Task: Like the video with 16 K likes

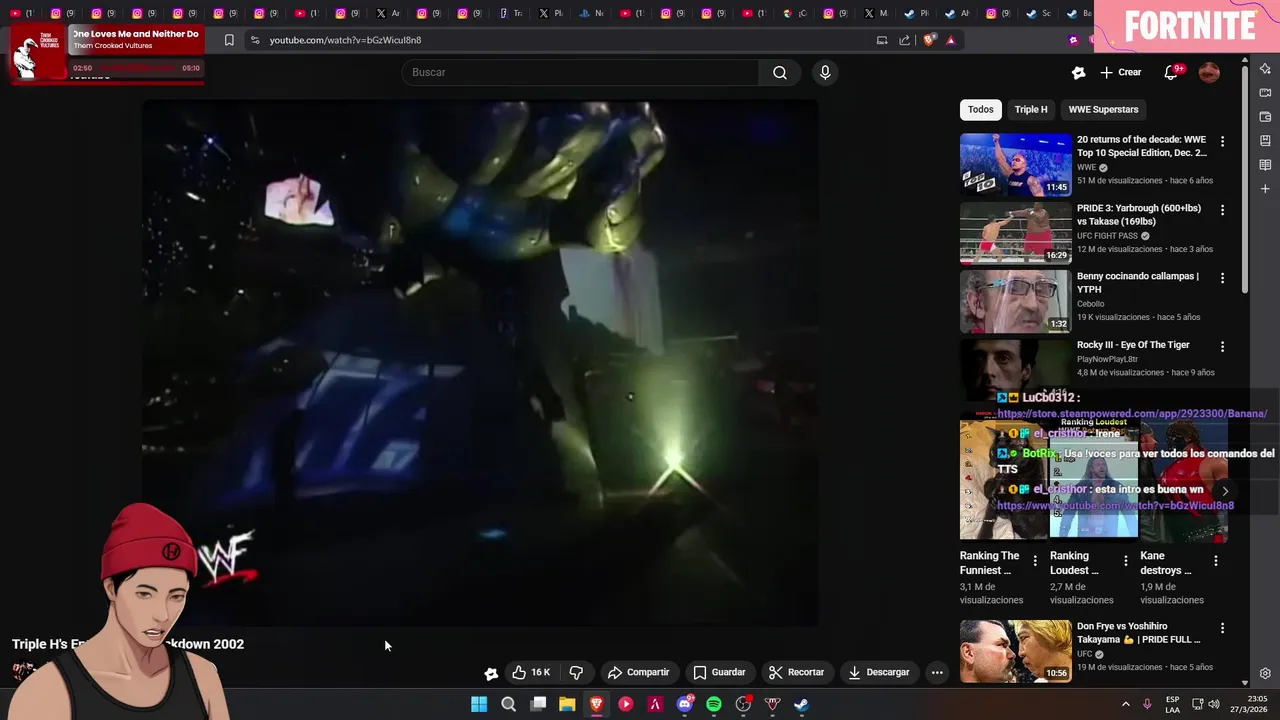Action: pyautogui.click(x=531, y=672)
